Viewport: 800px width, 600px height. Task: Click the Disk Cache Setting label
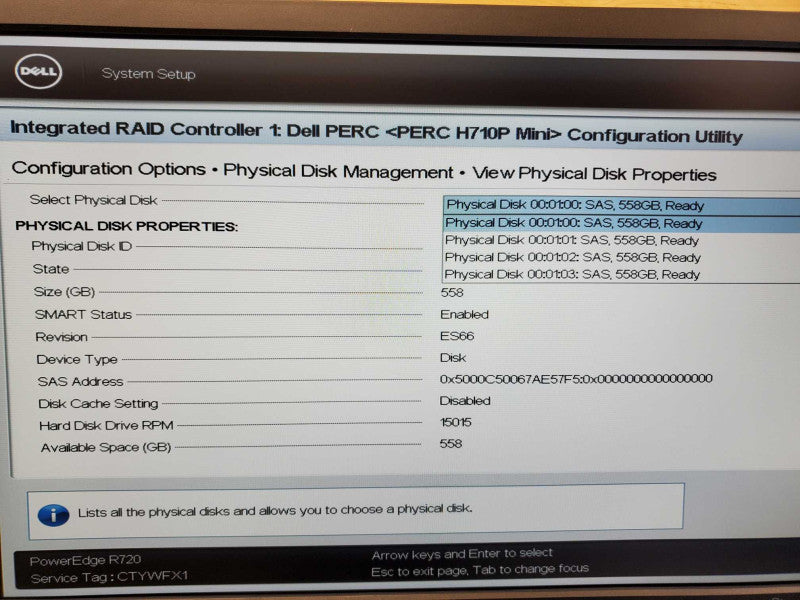98,403
